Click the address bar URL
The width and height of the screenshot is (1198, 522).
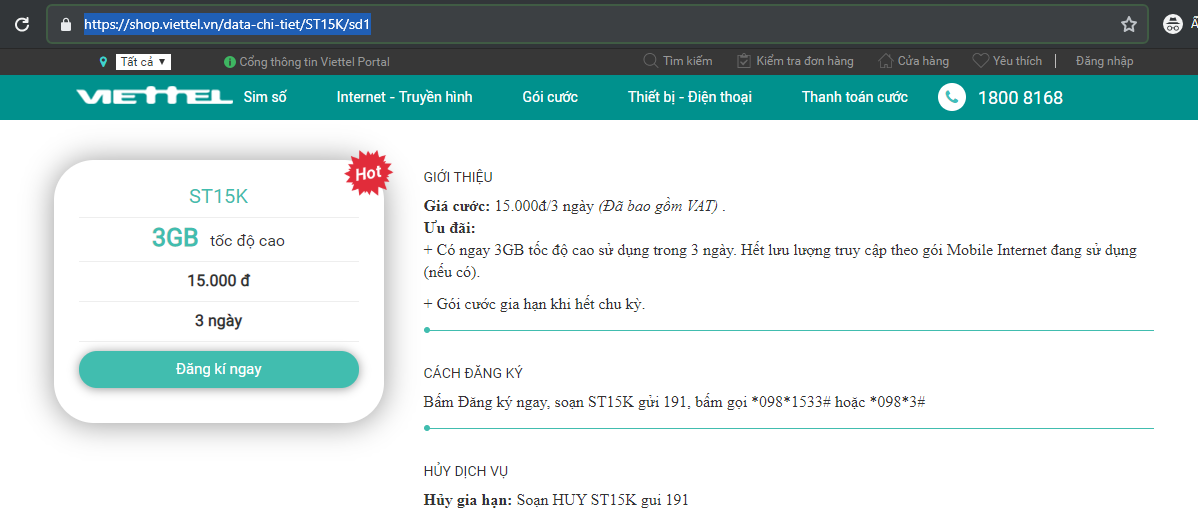point(227,24)
